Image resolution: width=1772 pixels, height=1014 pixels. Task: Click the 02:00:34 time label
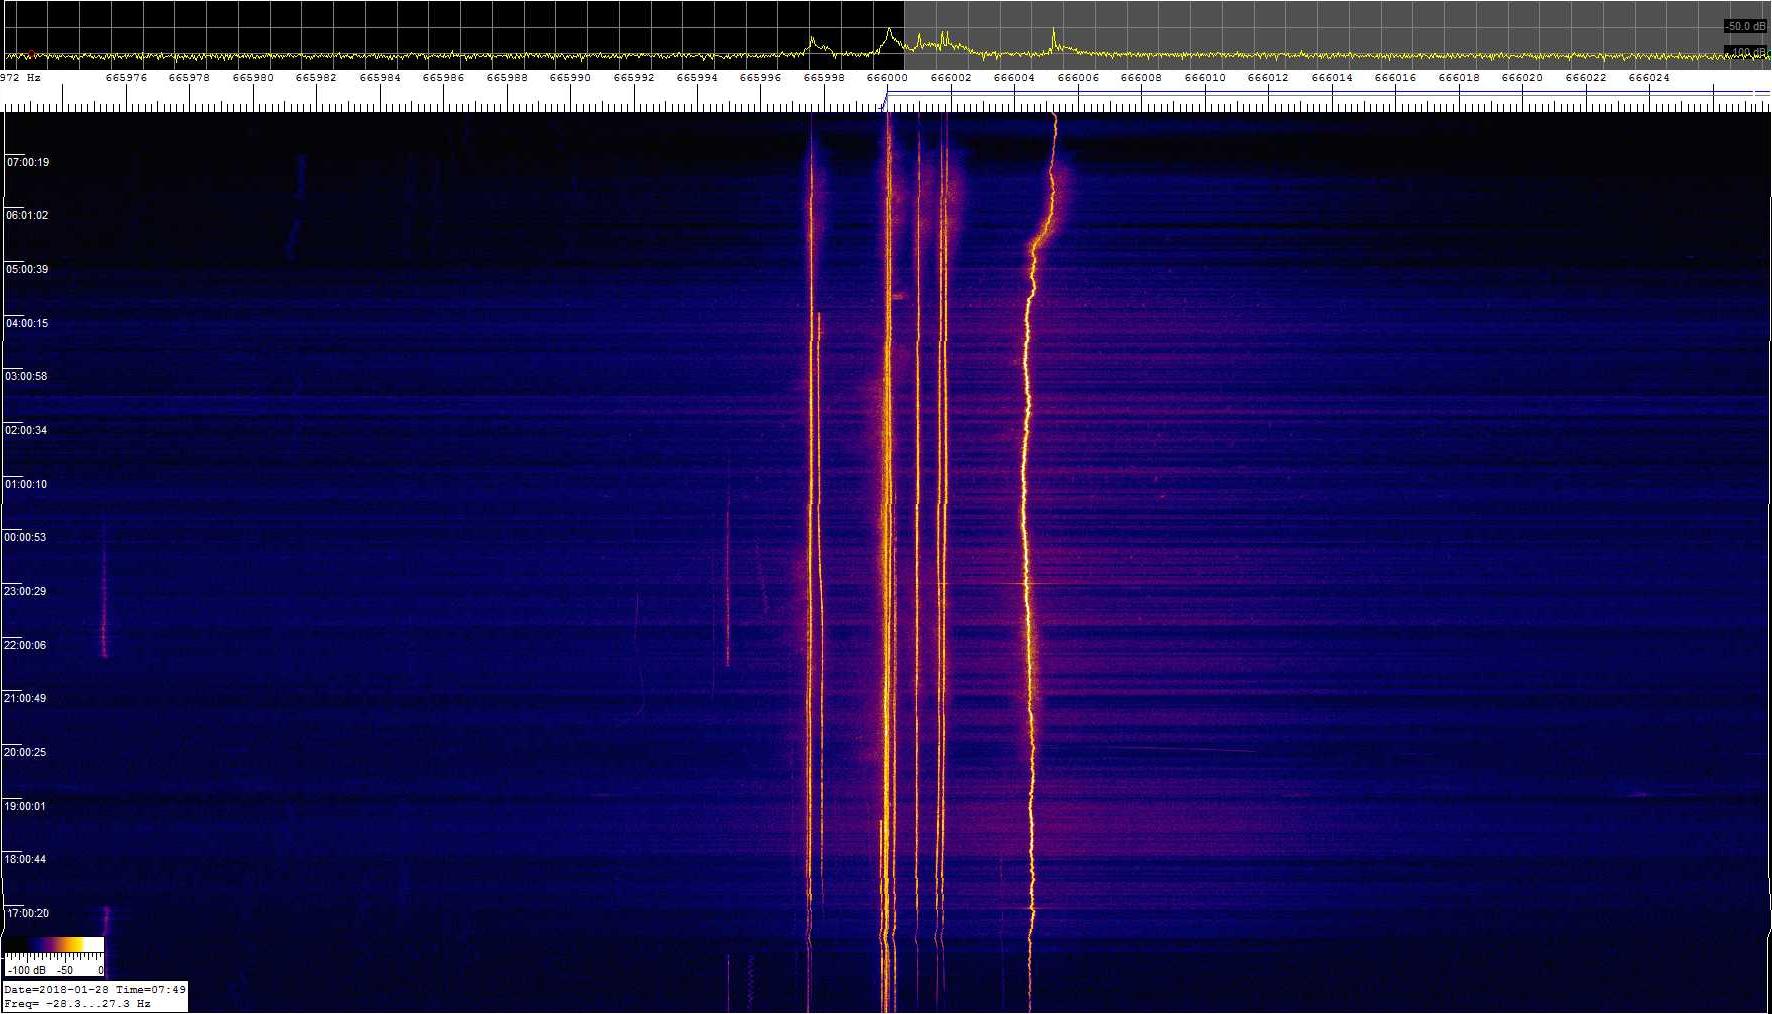tap(26, 430)
